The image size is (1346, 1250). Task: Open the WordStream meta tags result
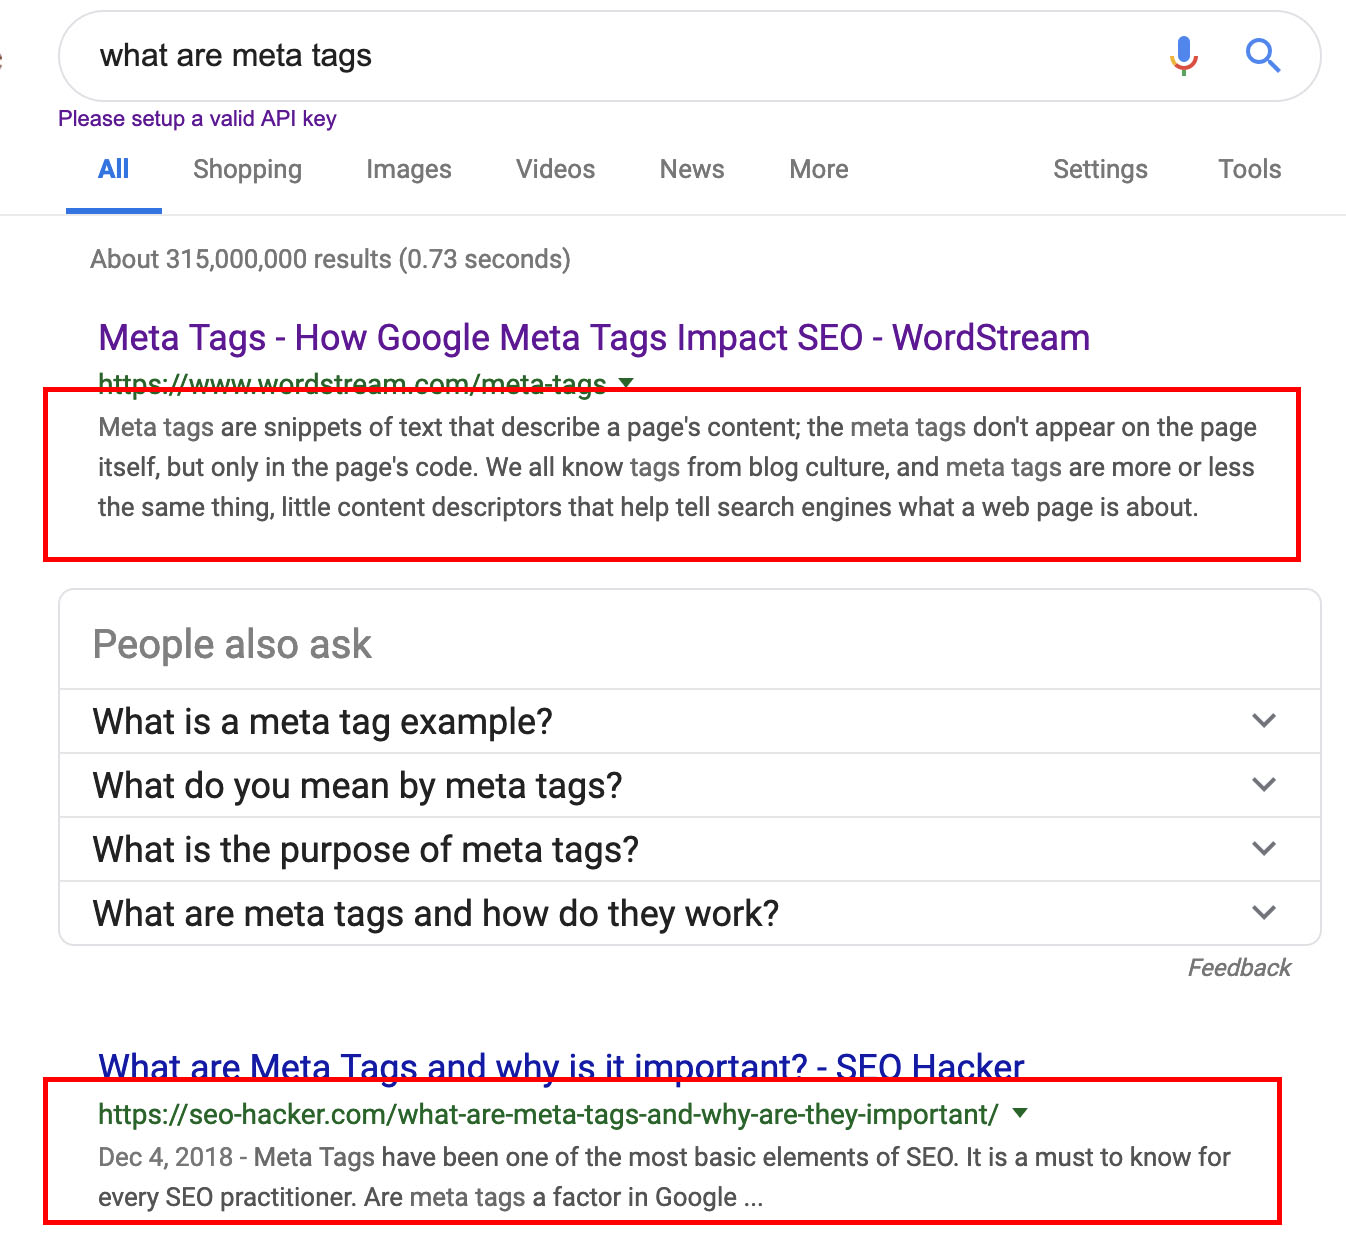593,337
